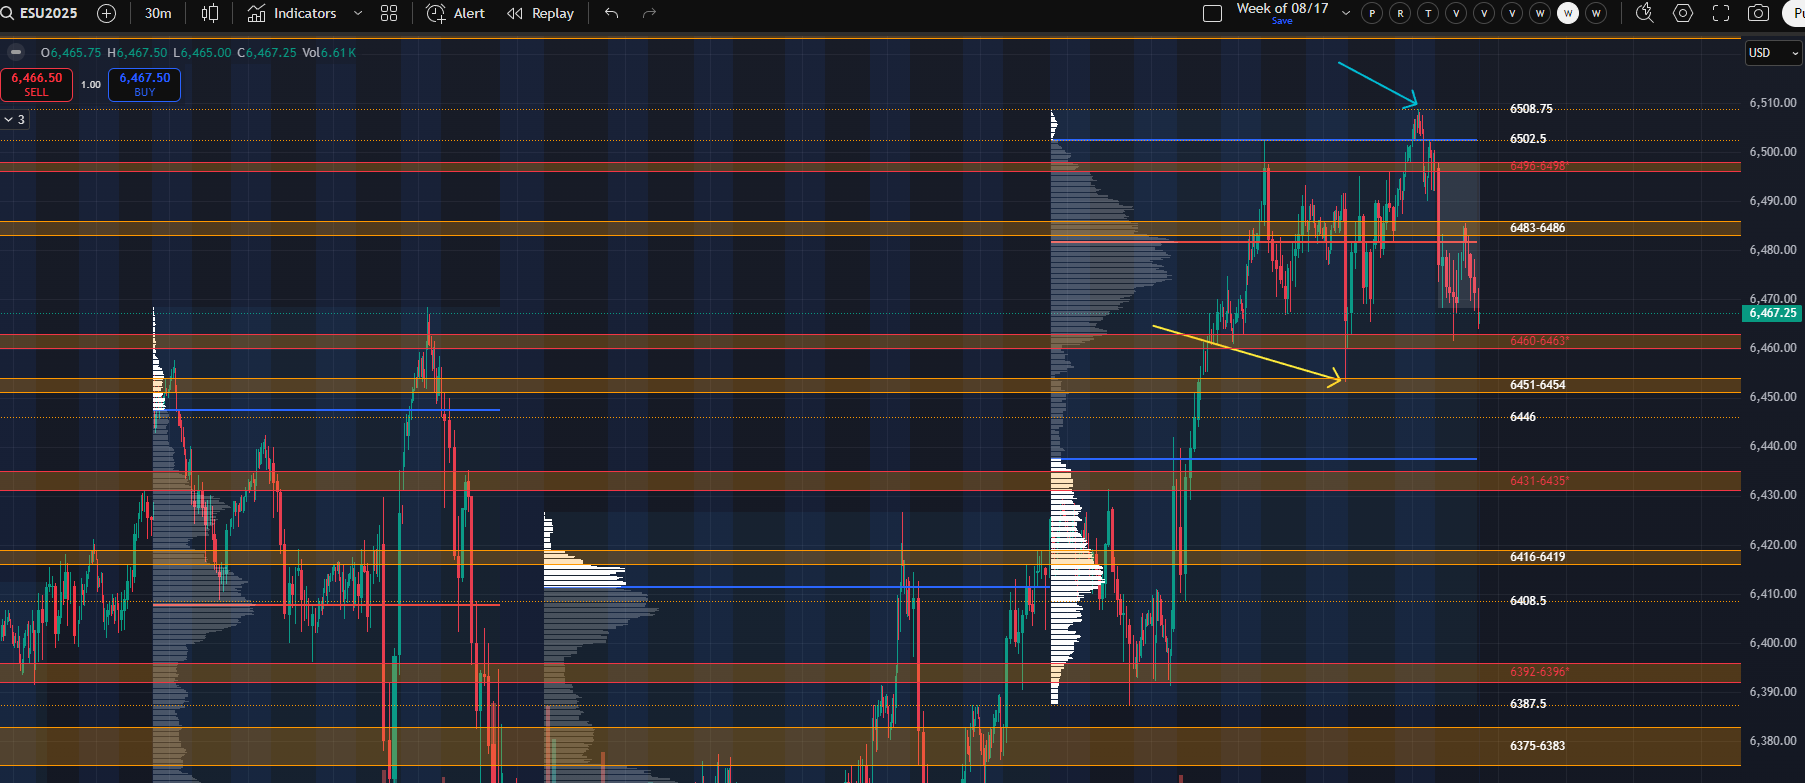Undo the last chart action
The image size is (1805, 783).
click(x=612, y=13)
